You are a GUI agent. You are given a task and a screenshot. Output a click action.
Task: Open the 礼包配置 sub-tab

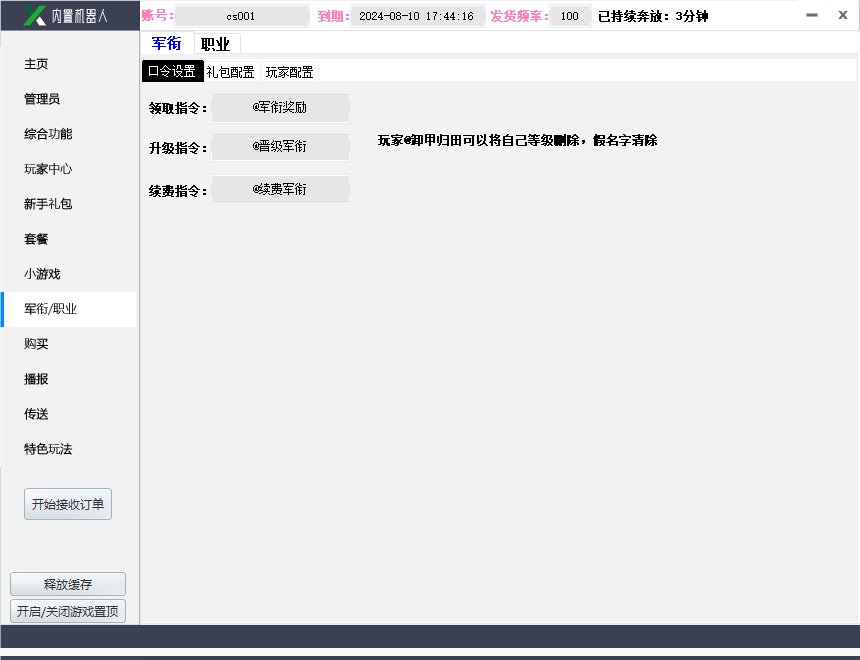tap(230, 72)
